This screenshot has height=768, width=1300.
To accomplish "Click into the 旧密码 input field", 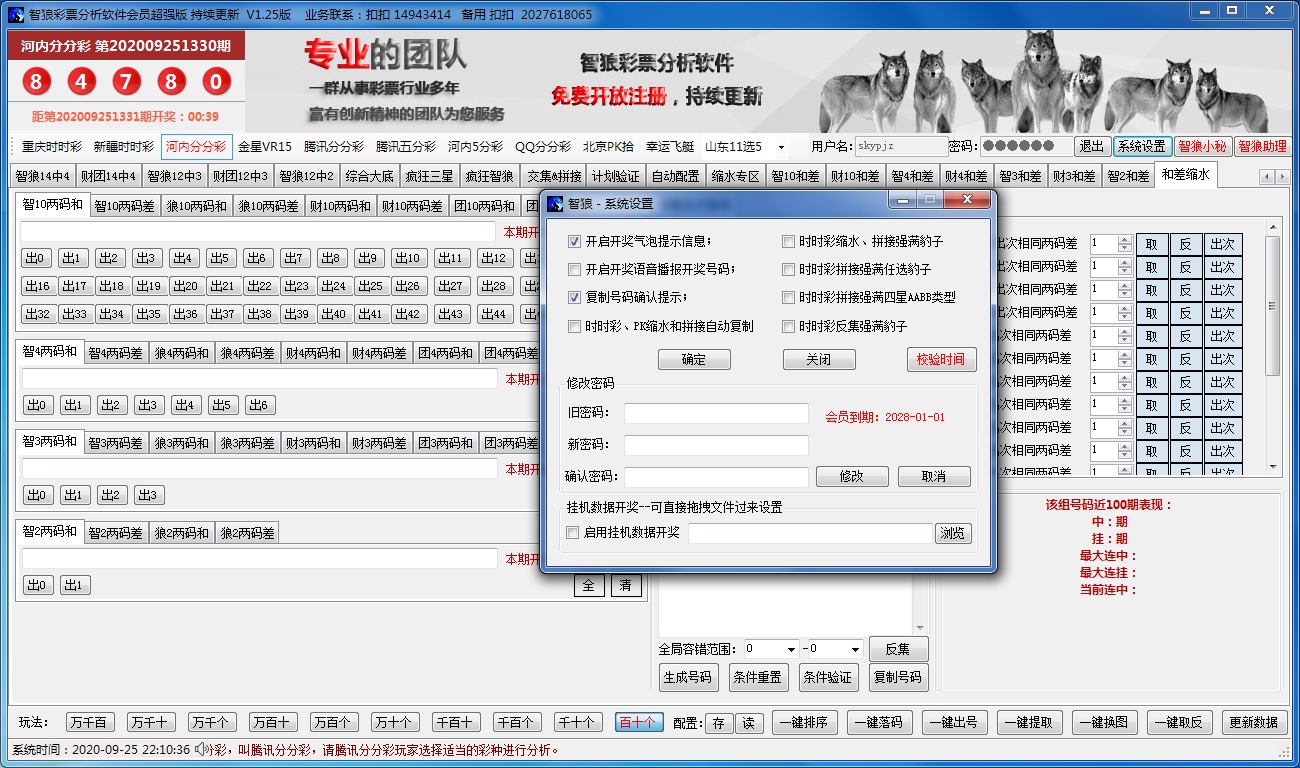I will [x=716, y=414].
